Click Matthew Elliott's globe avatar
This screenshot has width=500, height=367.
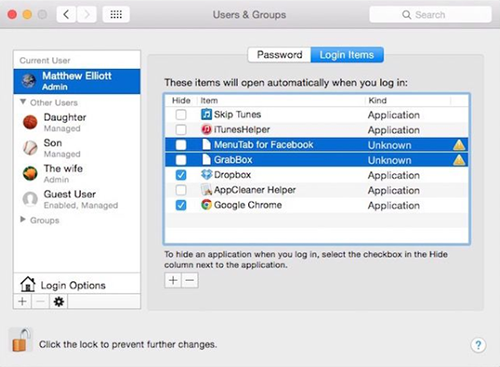click(x=29, y=81)
